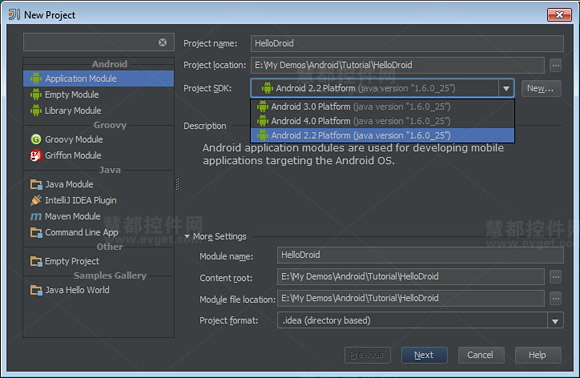Viewport: 580px width, 378px height.
Task: Click New... to add an SDK
Action: [x=541, y=88]
